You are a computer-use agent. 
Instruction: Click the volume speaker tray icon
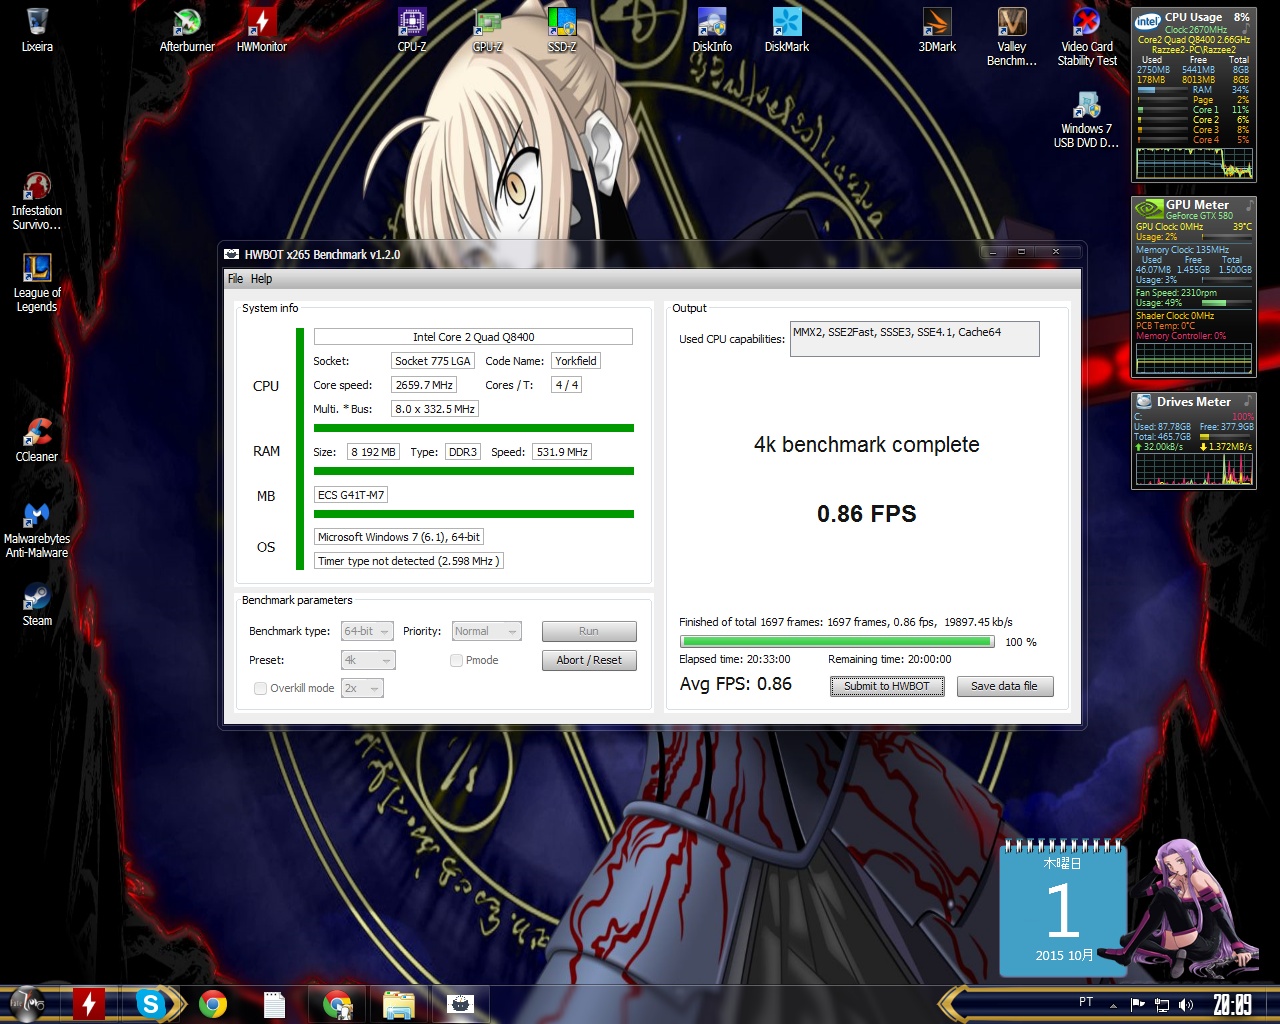pyautogui.click(x=1186, y=1004)
